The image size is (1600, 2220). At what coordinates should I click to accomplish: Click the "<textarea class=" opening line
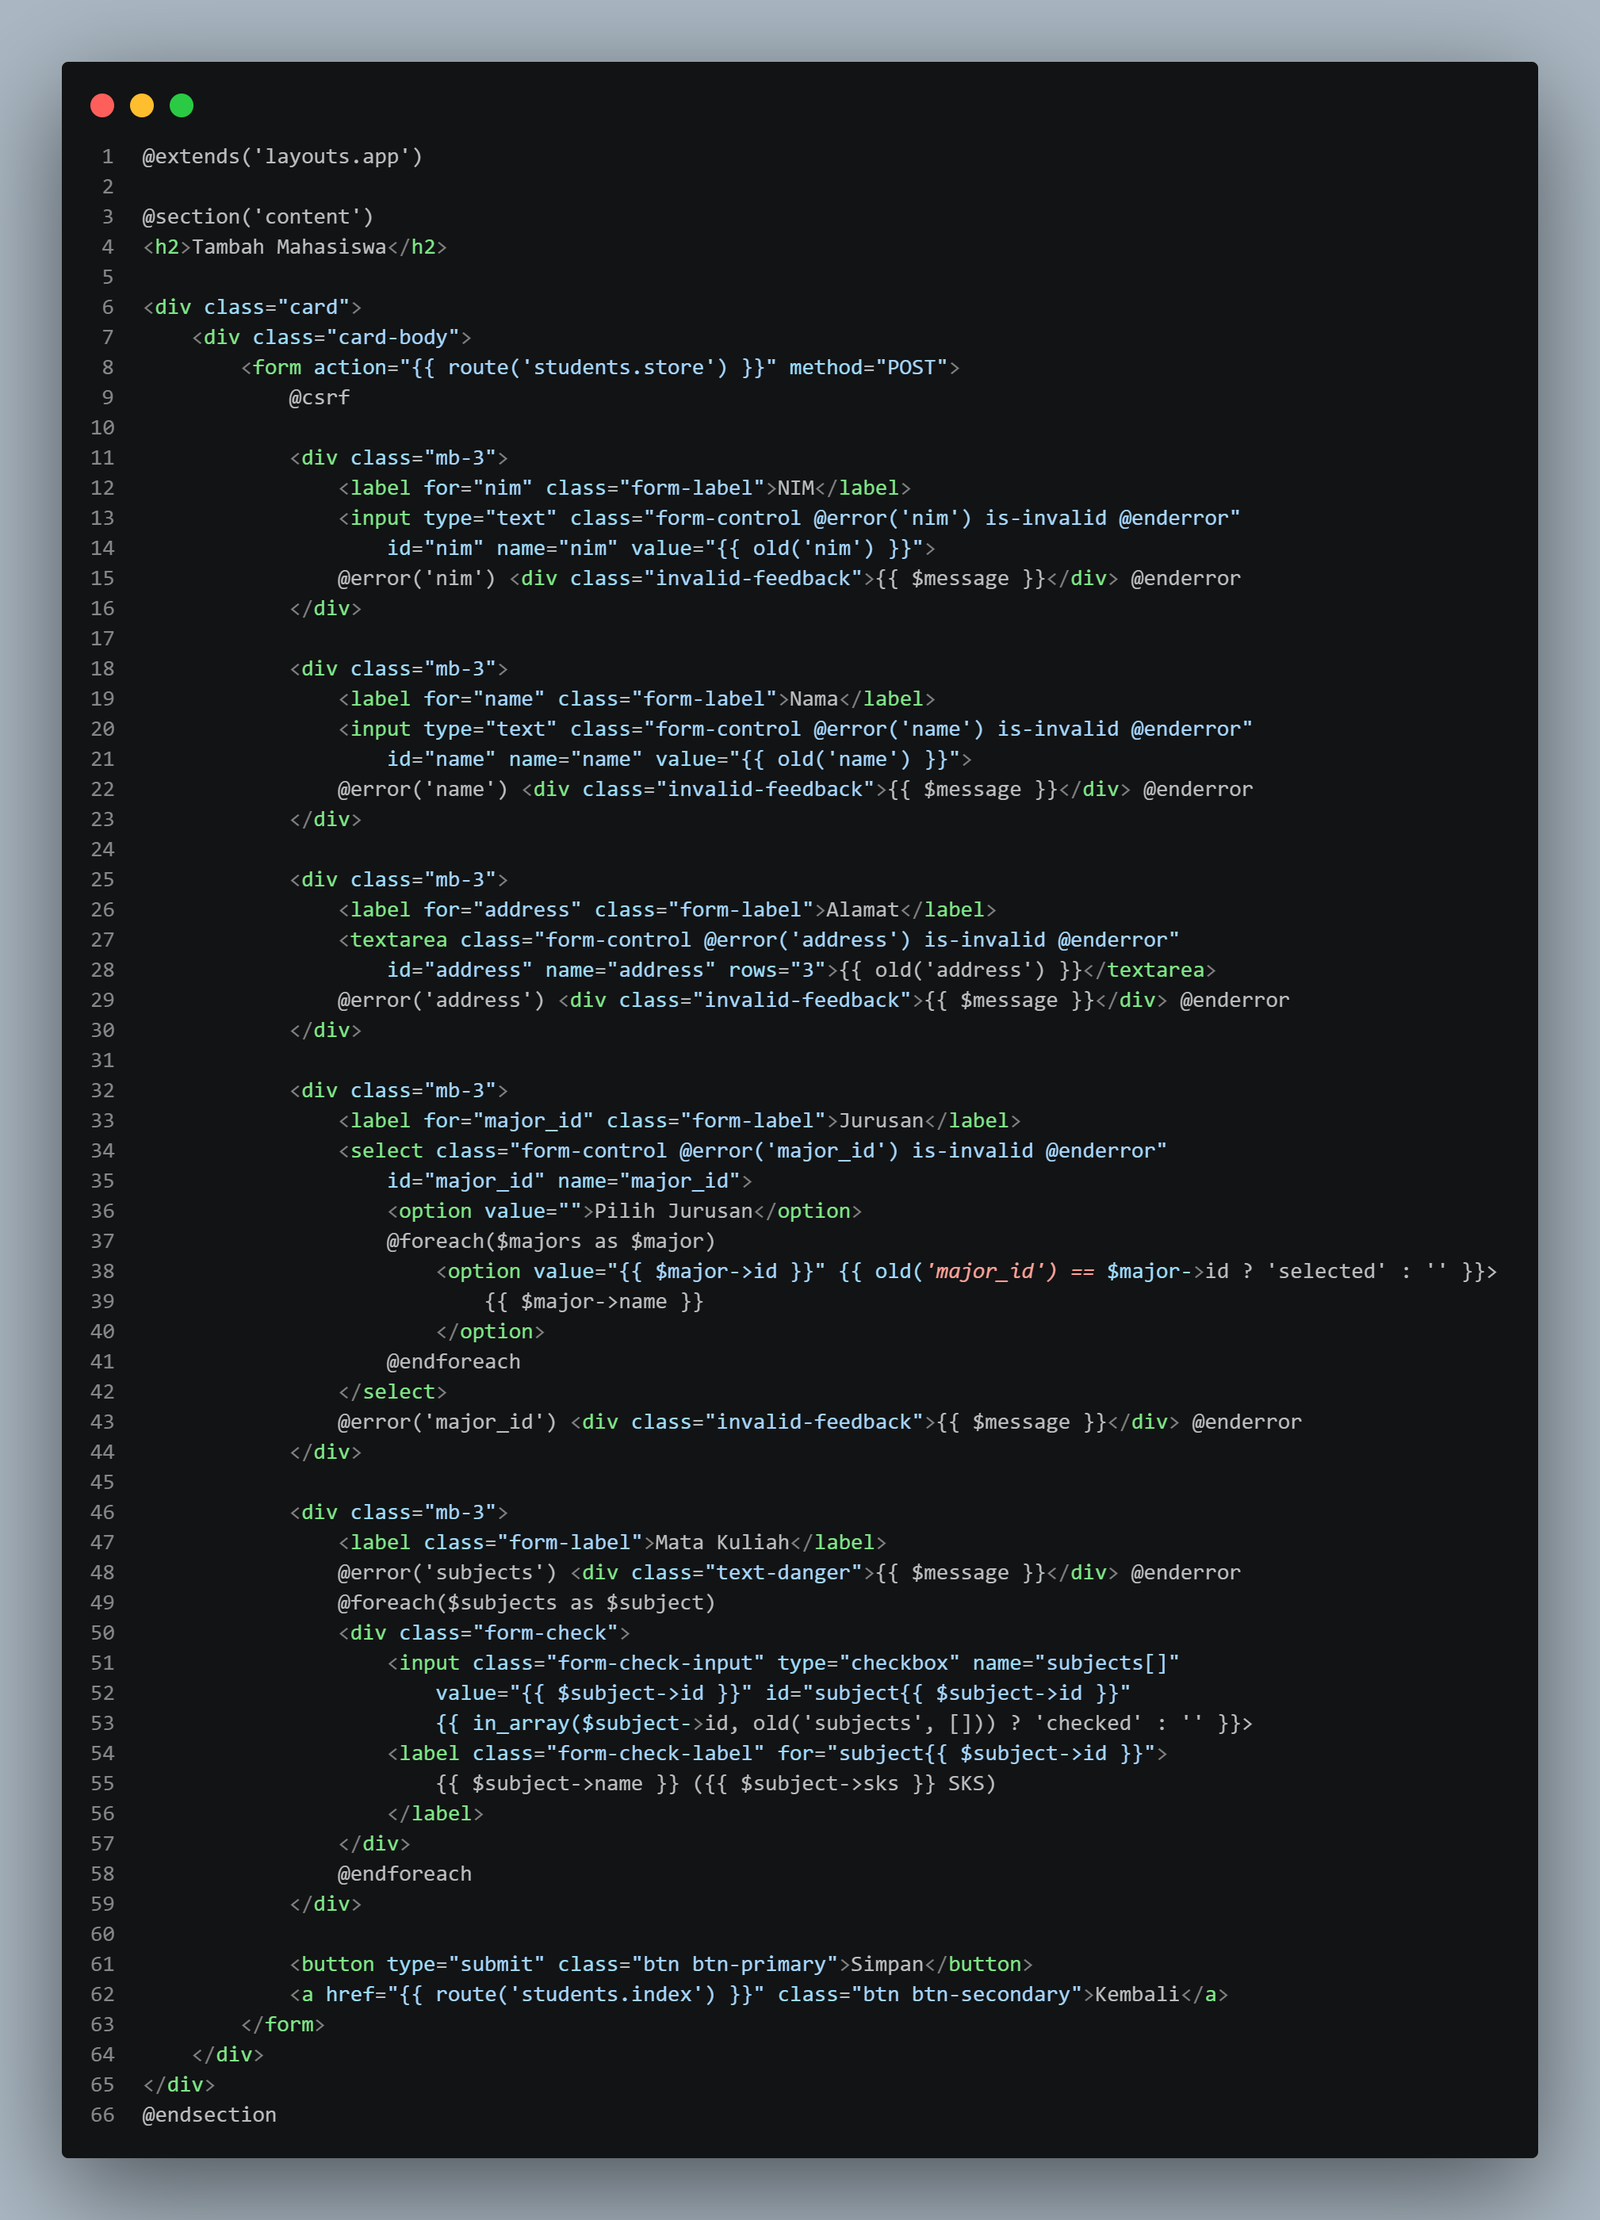[x=759, y=940]
